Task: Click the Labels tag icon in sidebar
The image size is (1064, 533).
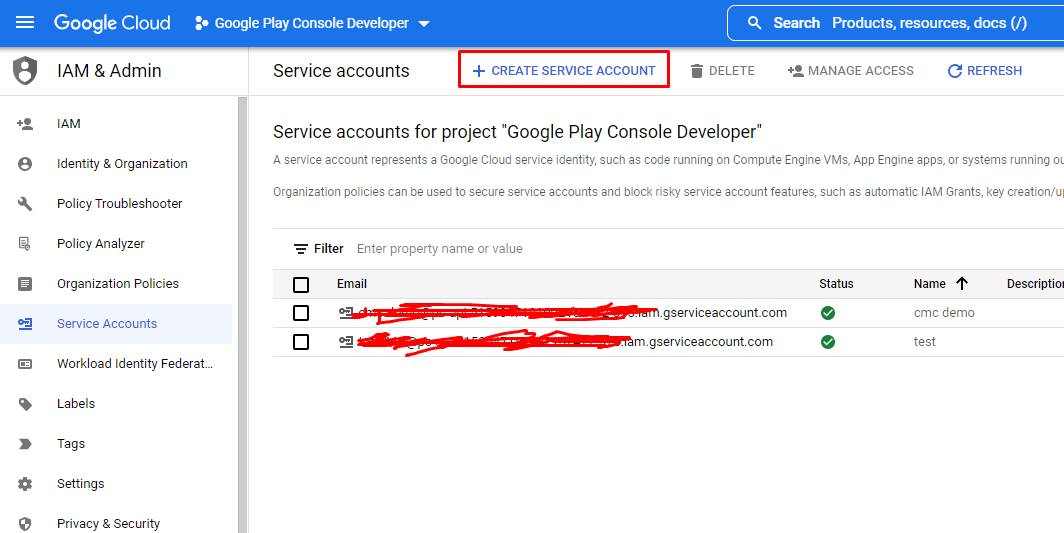Action: coord(25,404)
